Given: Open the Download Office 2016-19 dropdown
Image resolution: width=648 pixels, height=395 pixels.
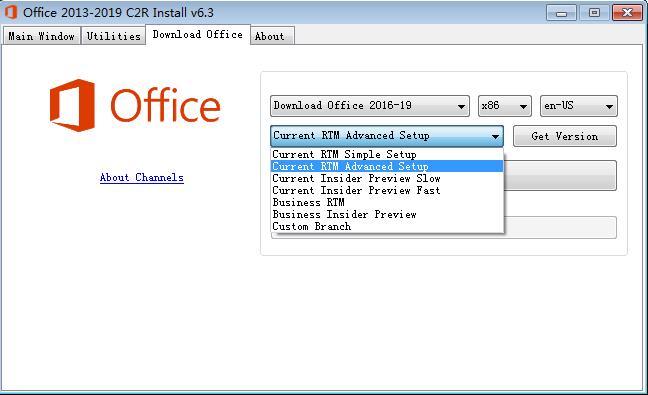Looking at the screenshot, I should 370,106.
